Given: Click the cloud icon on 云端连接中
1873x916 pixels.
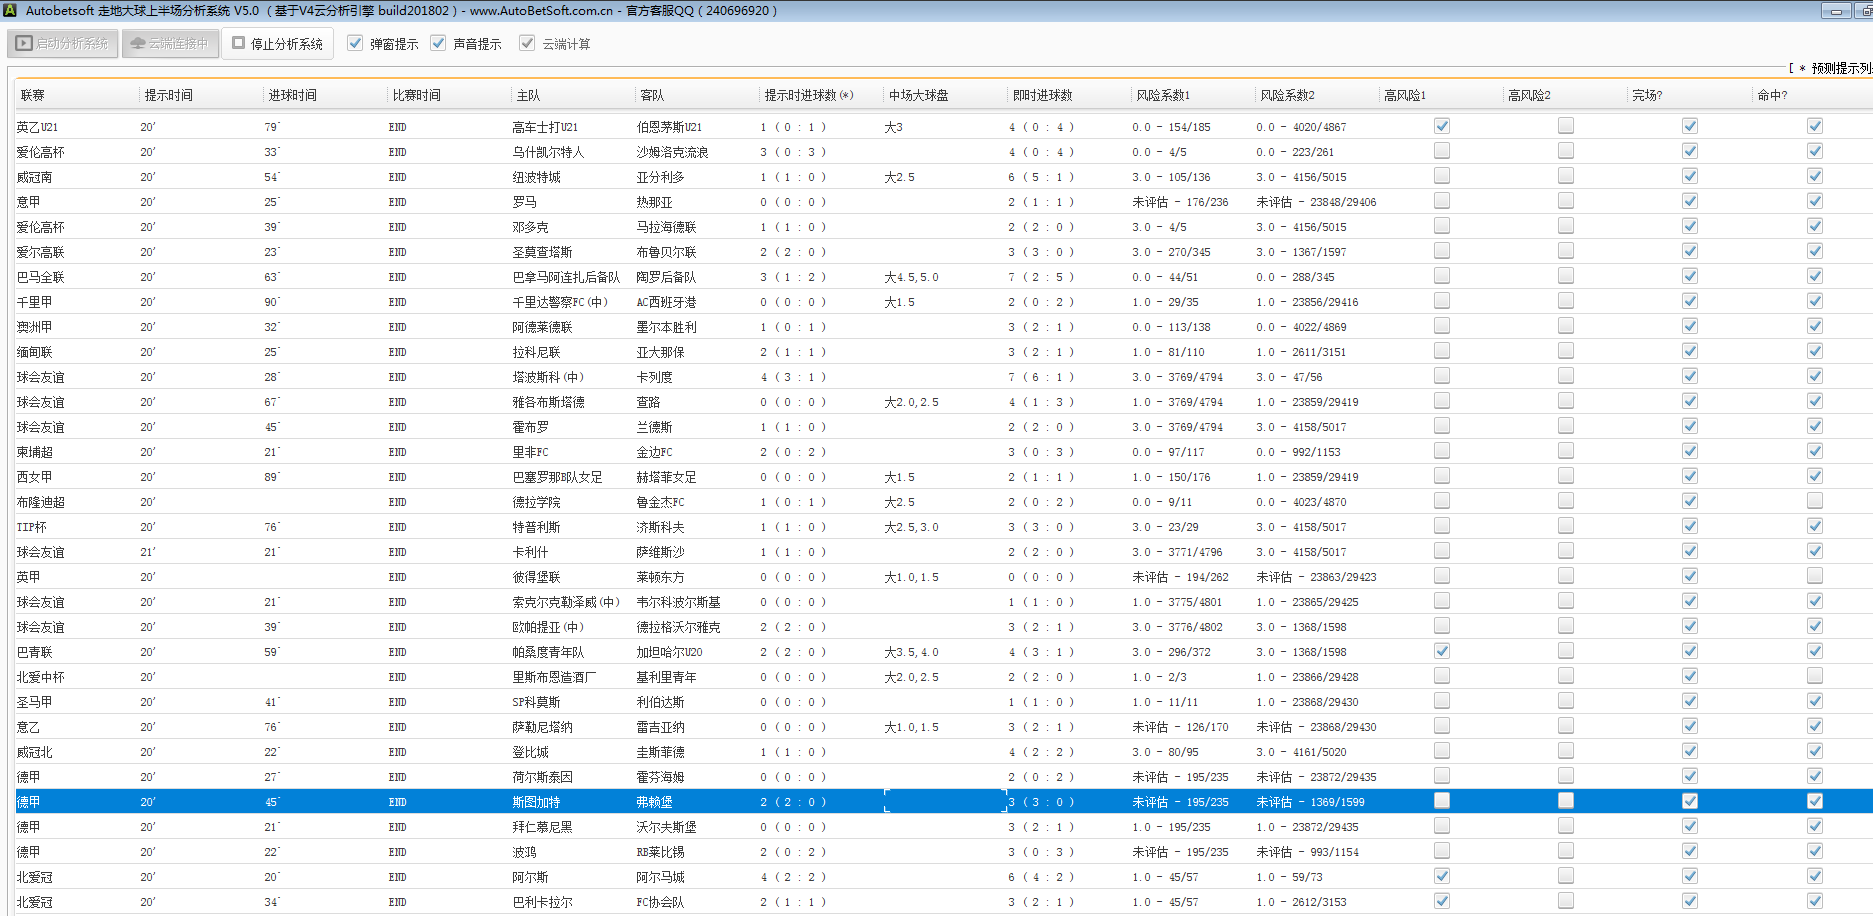Looking at the screenshot, I should pyautogui.click(x=138, y=44).
